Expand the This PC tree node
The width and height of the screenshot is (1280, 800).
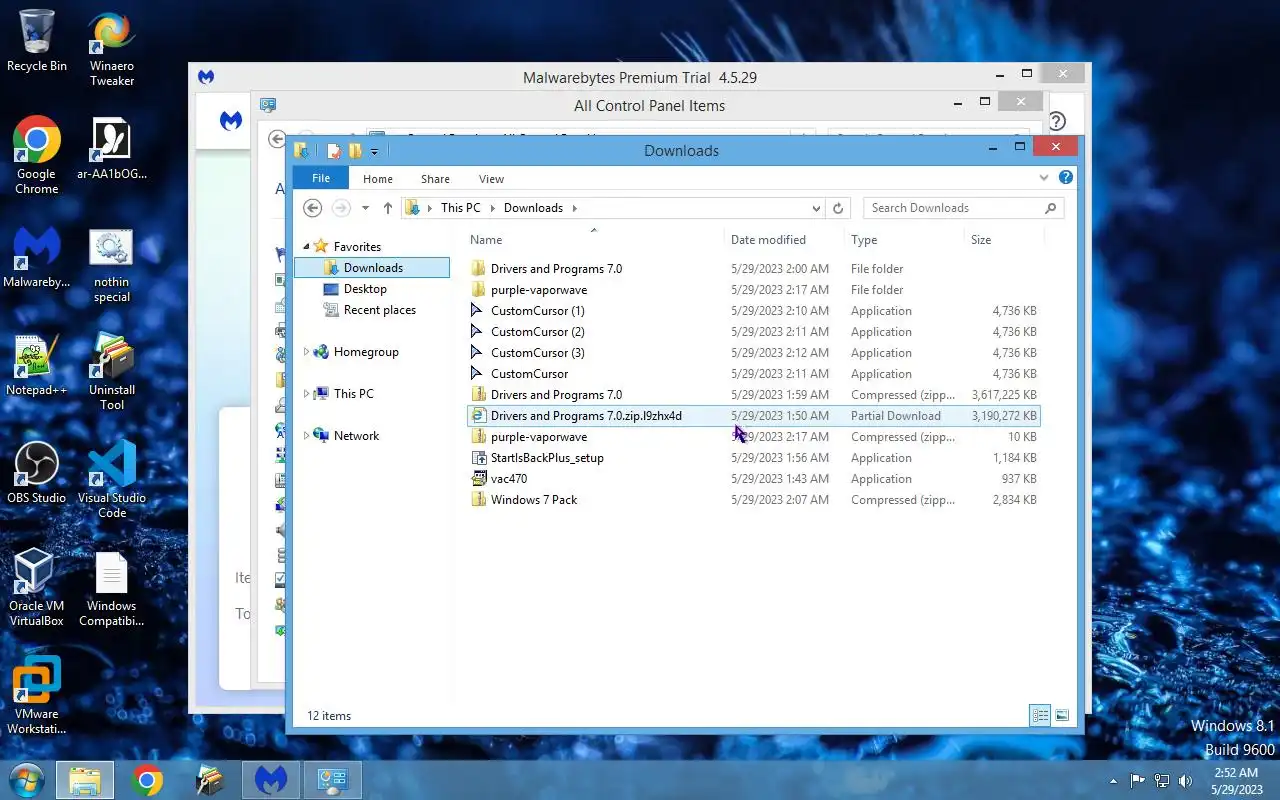pyautogui.click(x=307, y=394)
